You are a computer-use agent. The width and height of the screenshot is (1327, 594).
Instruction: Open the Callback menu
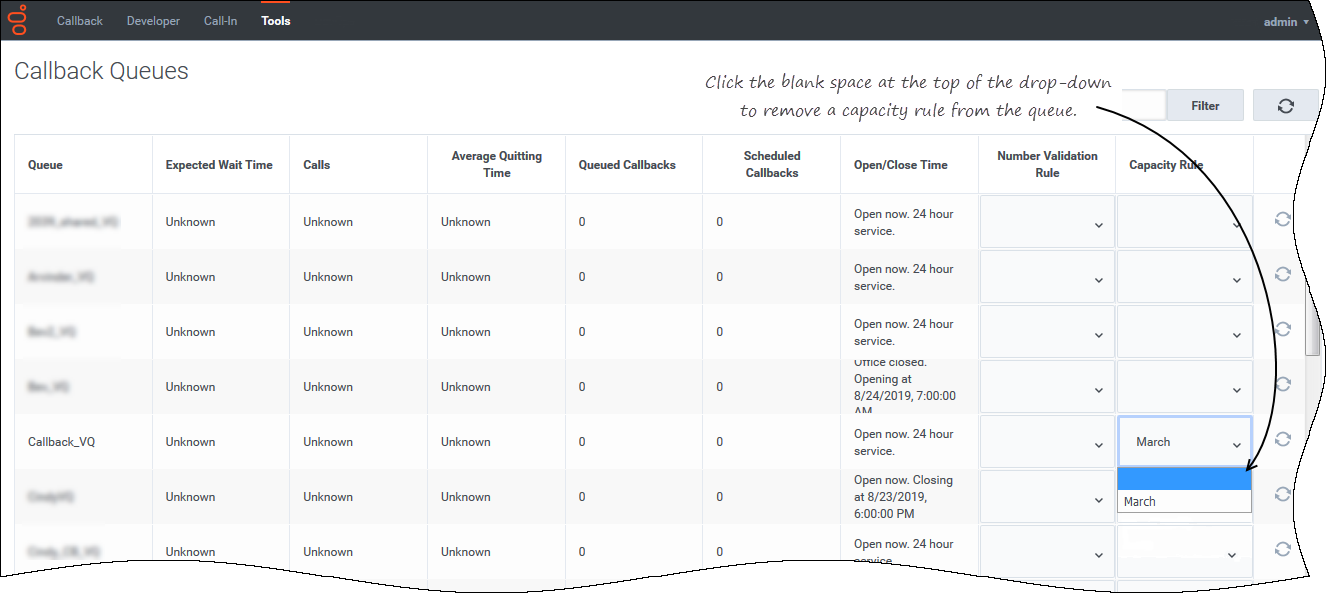click(80, 21)
